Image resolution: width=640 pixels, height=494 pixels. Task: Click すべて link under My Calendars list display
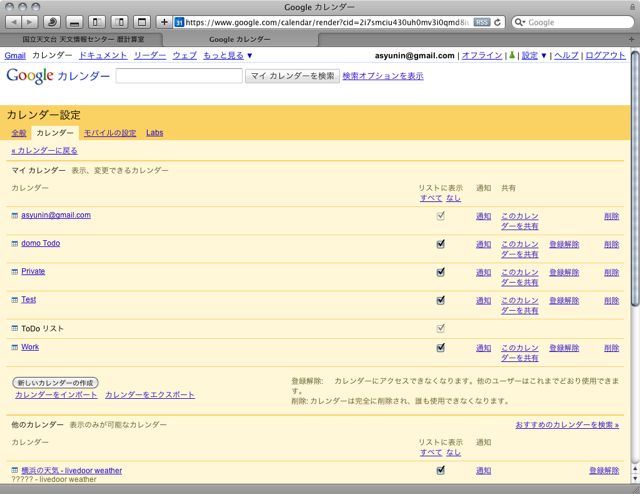click(x=431, y=198)
